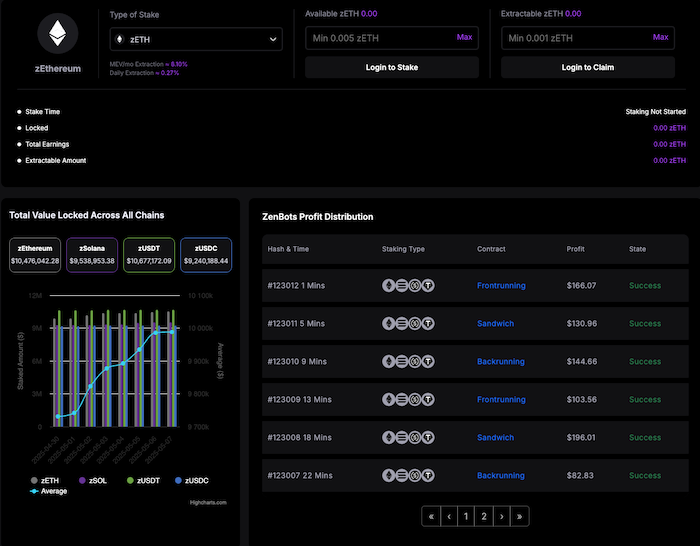Viewport: 700px width, 546px height.
Task: Jump to last page of profit table
Action: (x=520, y=517)
